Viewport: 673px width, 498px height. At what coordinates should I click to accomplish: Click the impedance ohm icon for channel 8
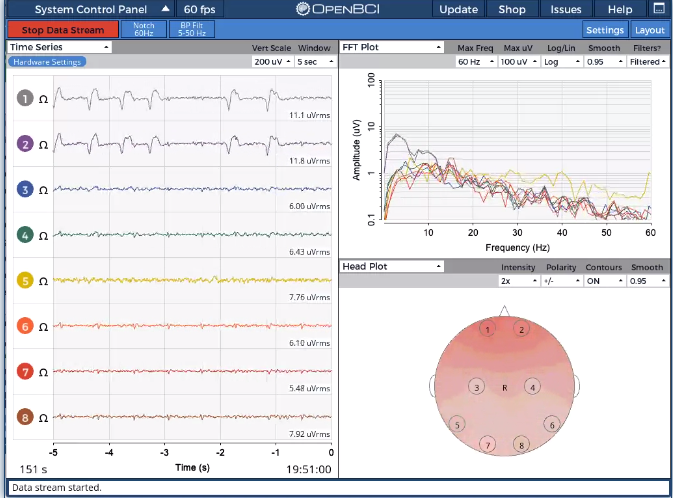(x=43, y=417)
